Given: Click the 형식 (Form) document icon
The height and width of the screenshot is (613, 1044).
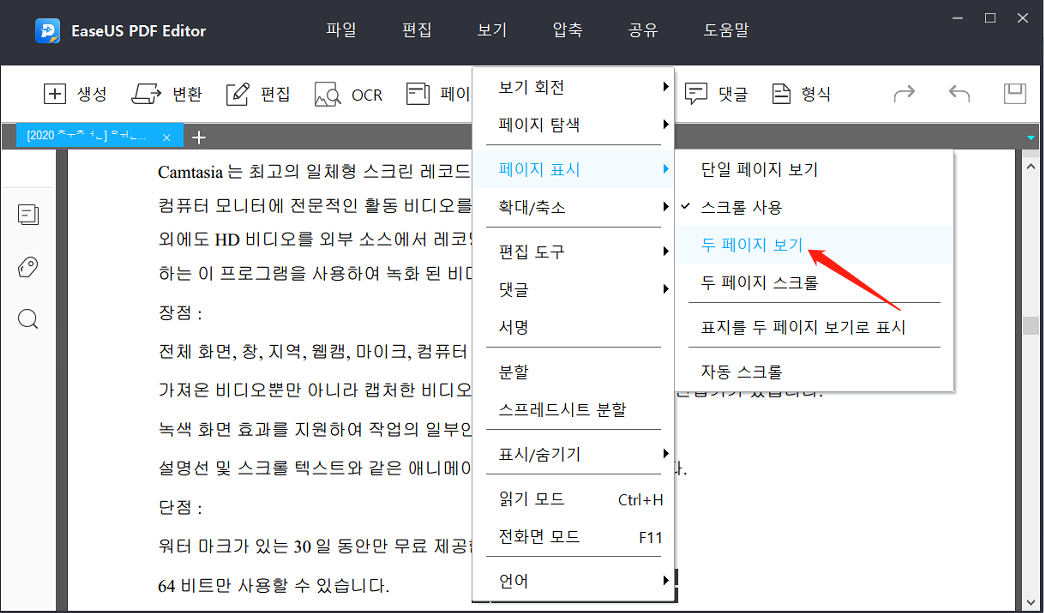Looking at the screenshot, I should click(781, 95).
